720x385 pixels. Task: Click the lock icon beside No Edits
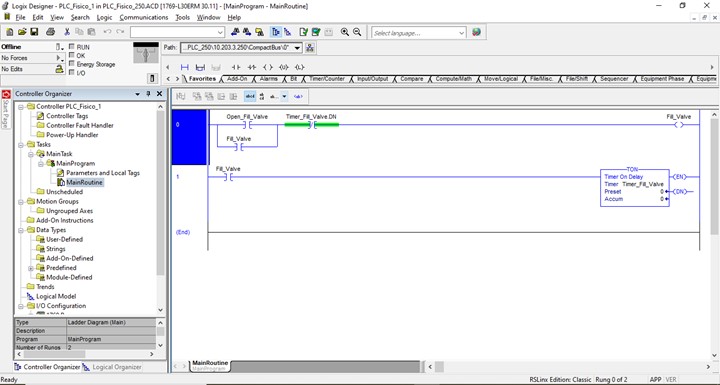click(59, 69)
